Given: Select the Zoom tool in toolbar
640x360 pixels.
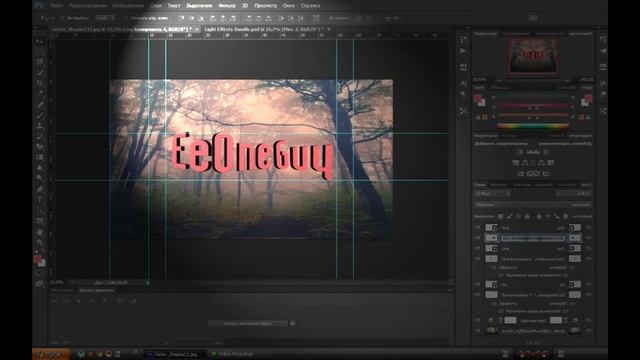Looking at the screenshot, I should 40,242.
